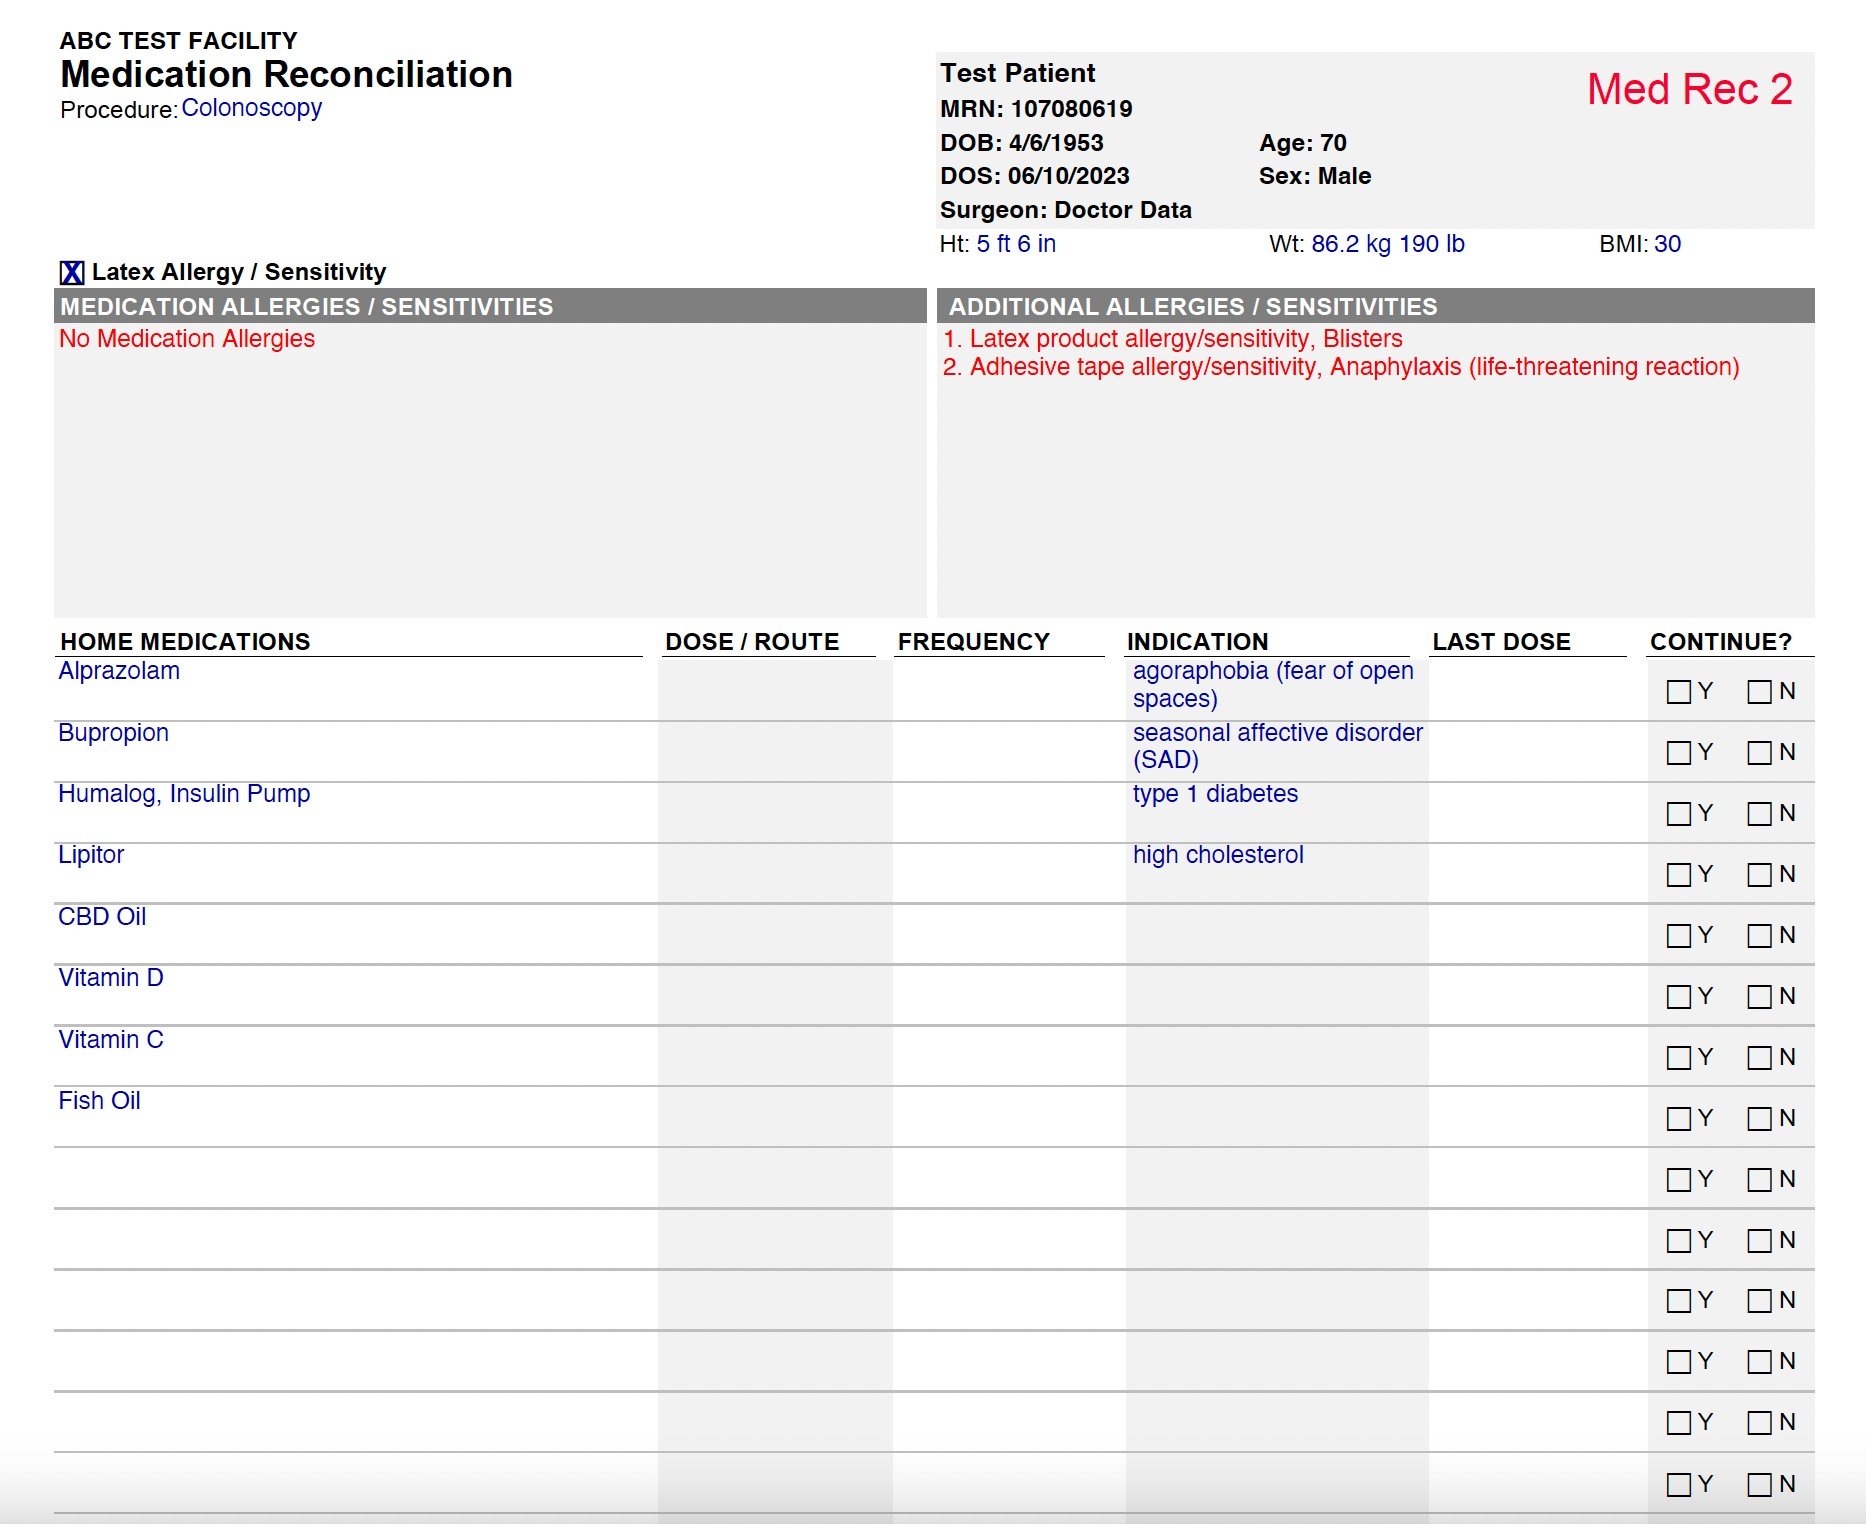The width and height of the screenshot is (1866, 1524).
Task: Click the Latex product allergy entry
Action: click(x=1173, y=339)
